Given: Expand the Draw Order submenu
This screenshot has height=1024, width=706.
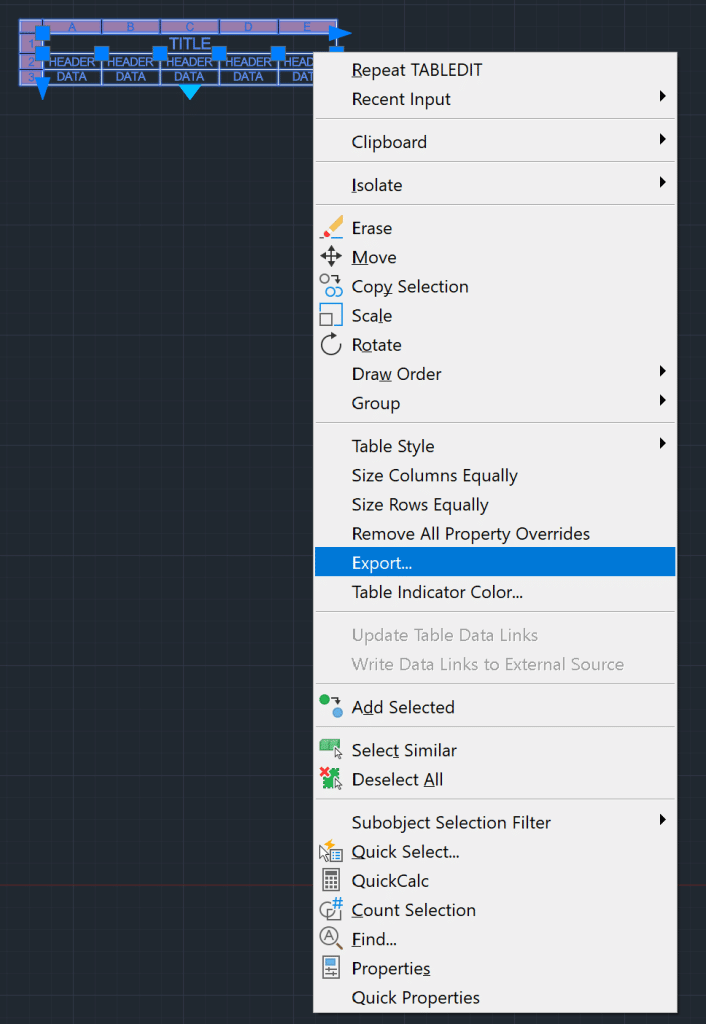Looking at the screenshot, I should click(x=663, y=373).
